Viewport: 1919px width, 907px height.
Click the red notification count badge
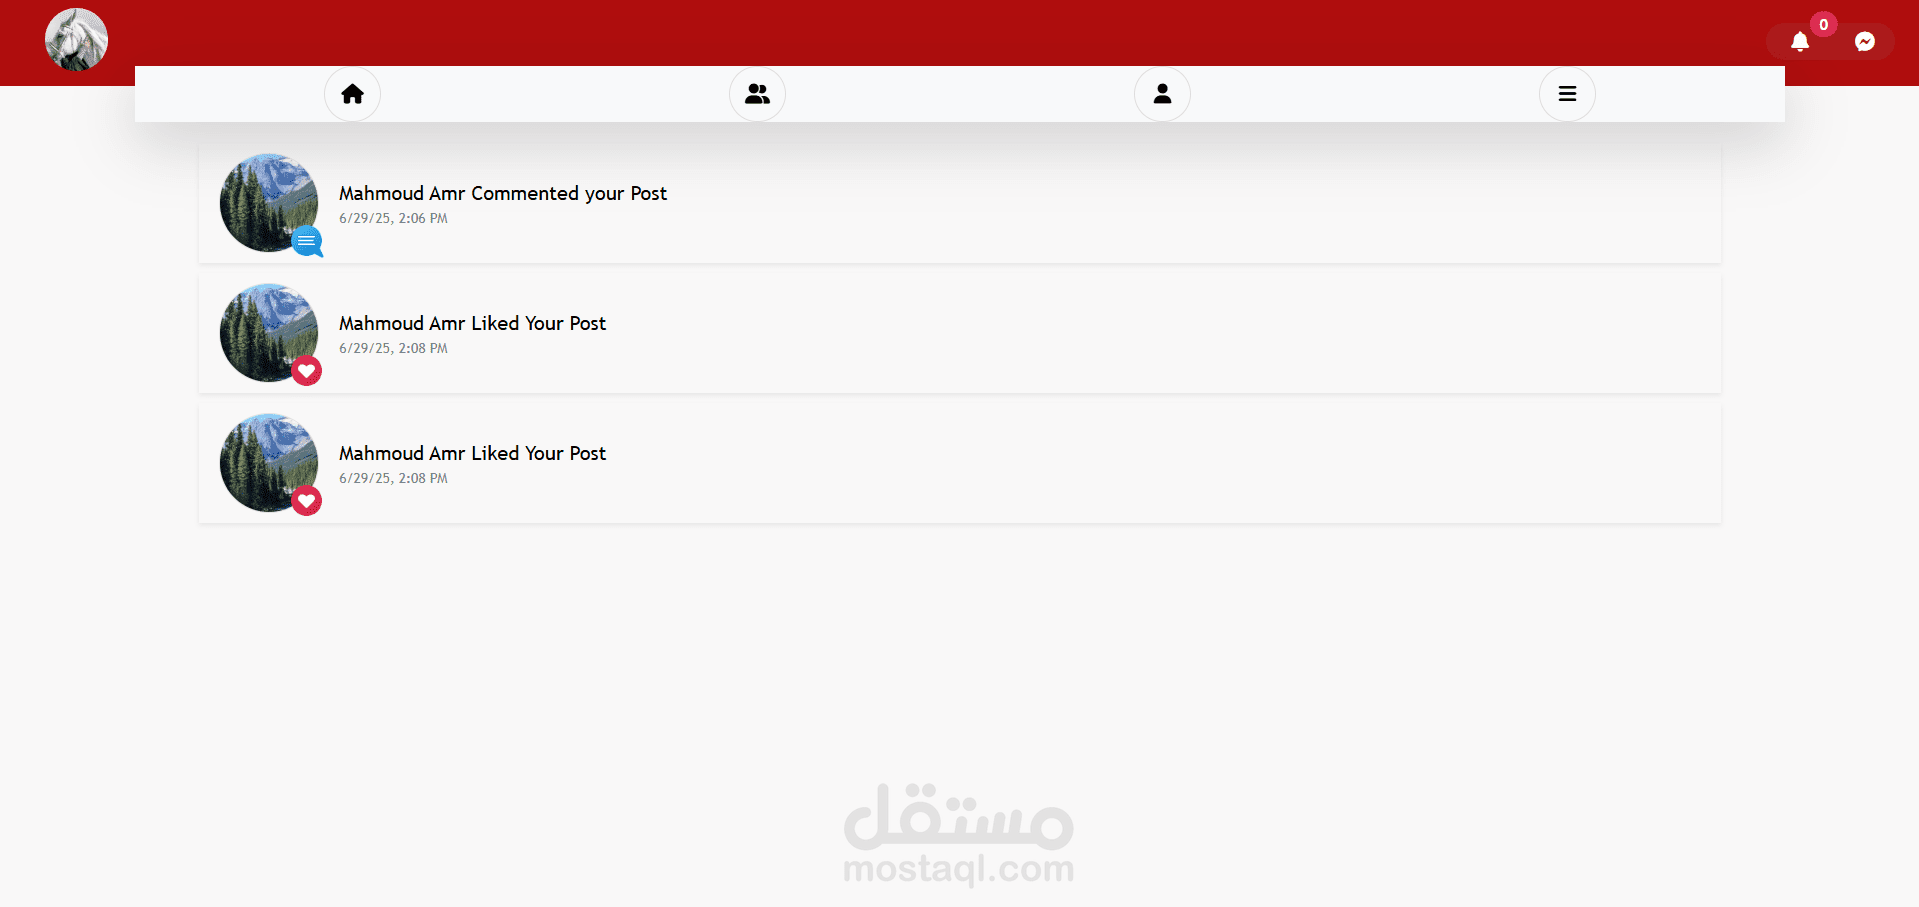(1824, 24)
